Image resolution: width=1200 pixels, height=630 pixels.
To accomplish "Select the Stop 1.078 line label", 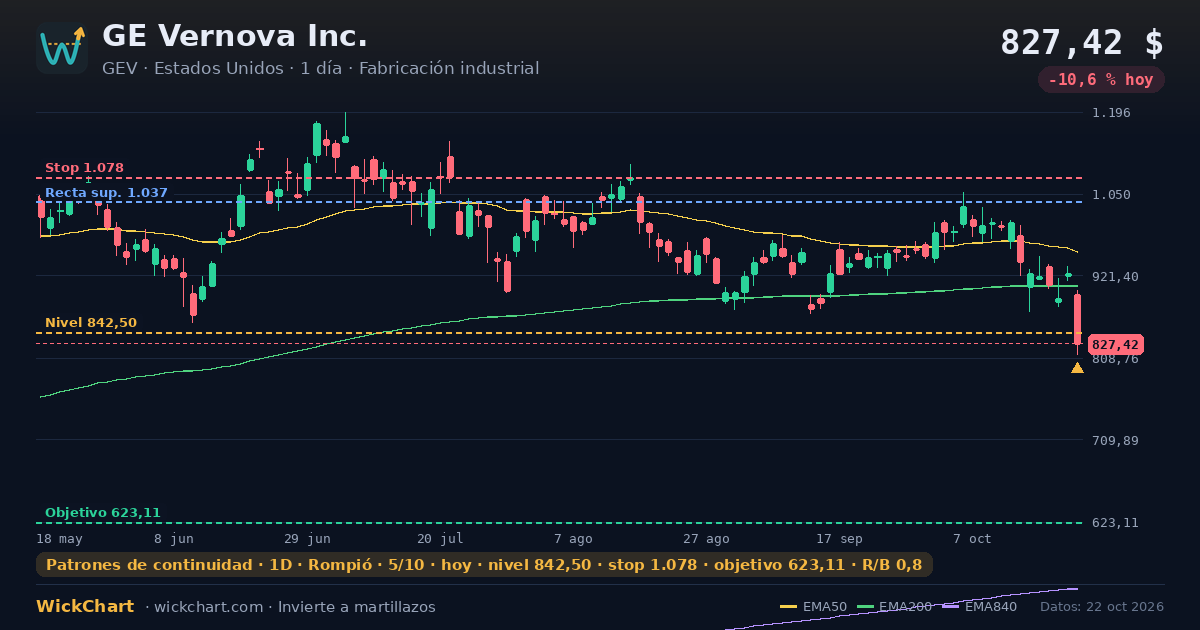I will [84, 168].
